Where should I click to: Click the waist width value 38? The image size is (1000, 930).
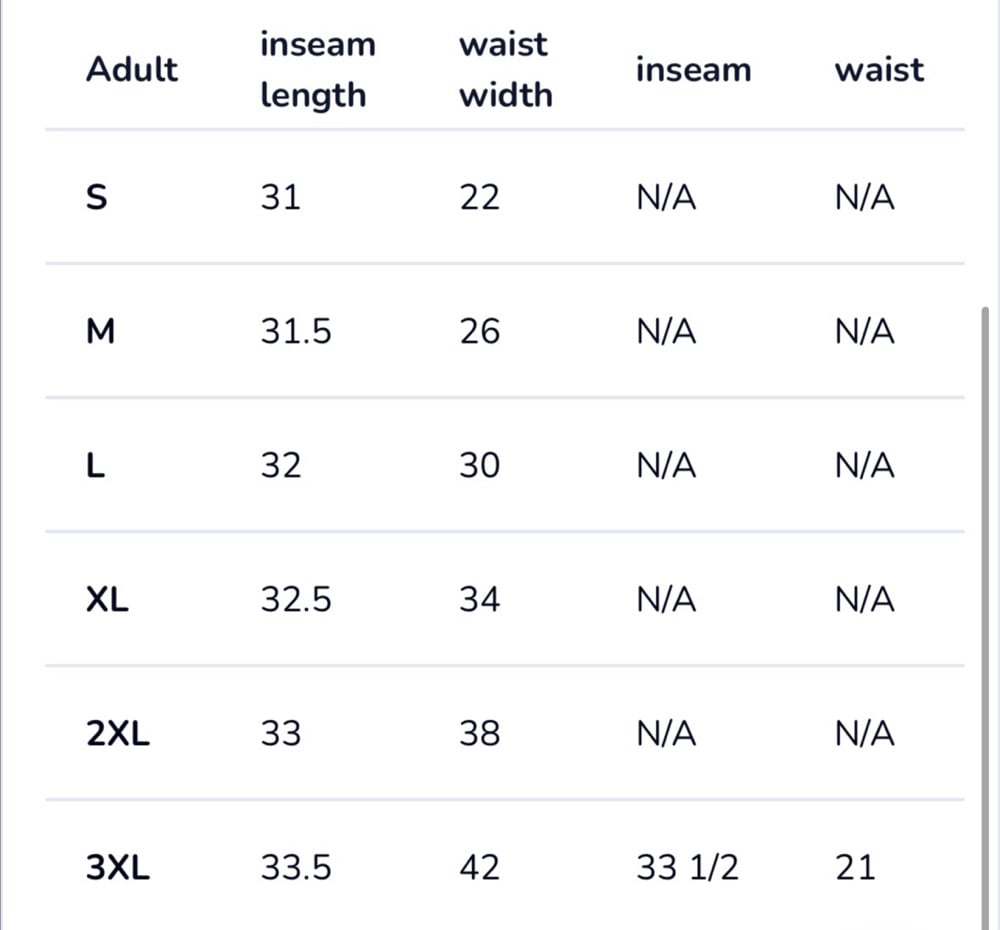(479, 734)
